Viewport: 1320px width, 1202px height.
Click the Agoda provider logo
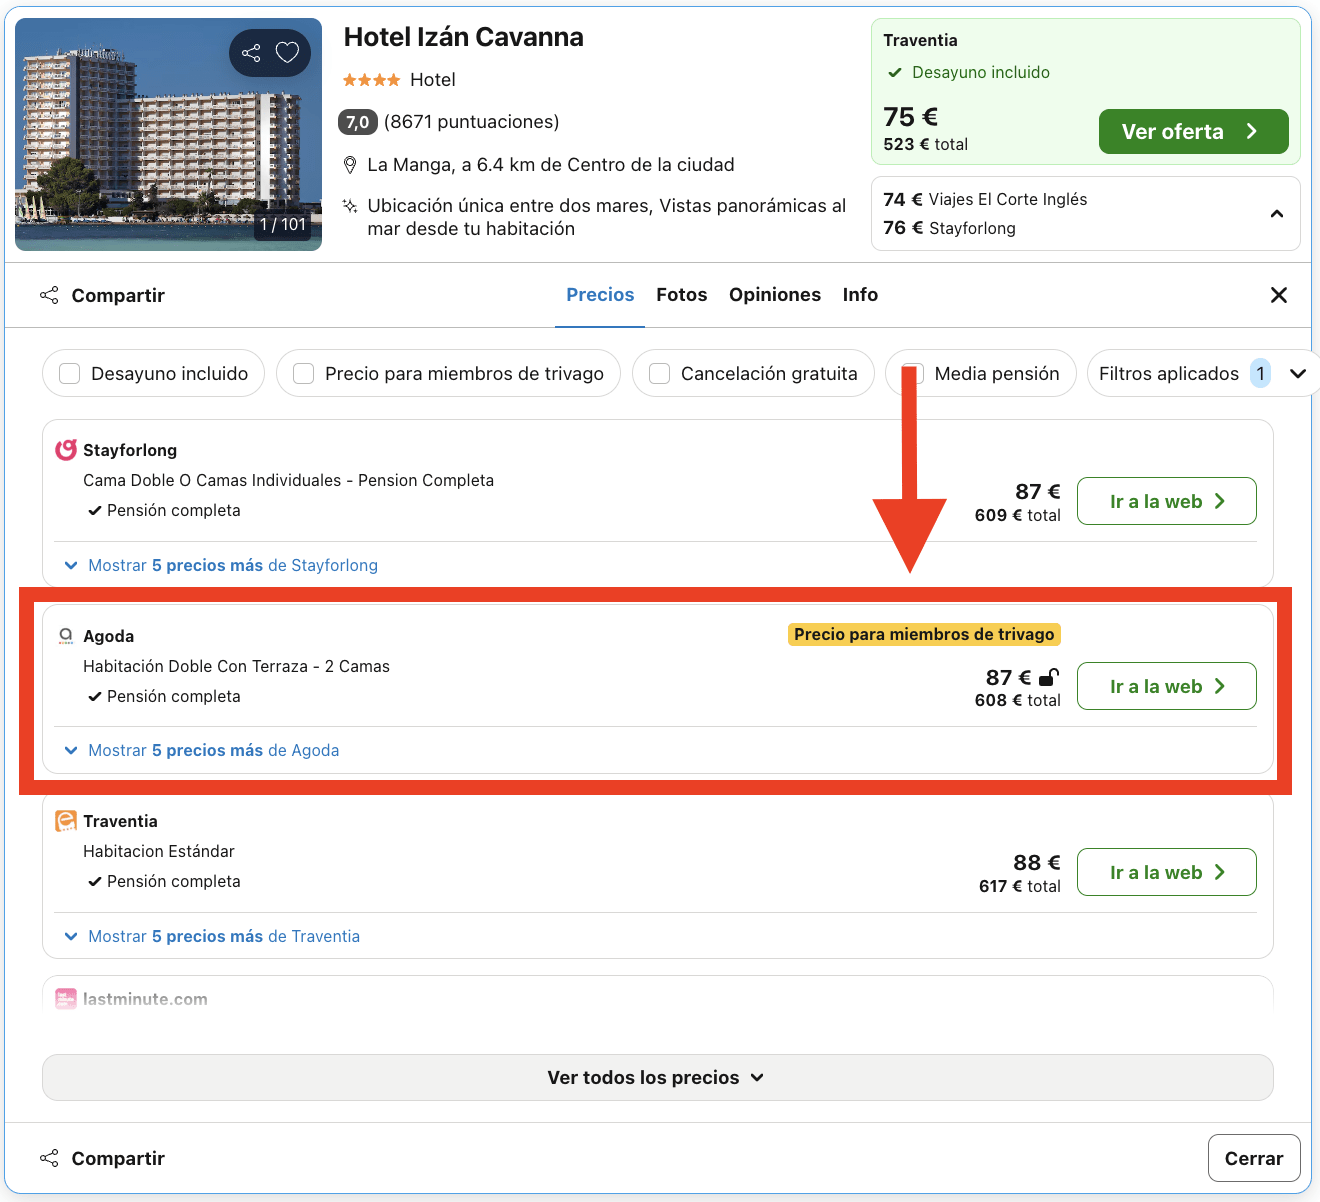tap(65, 636)
